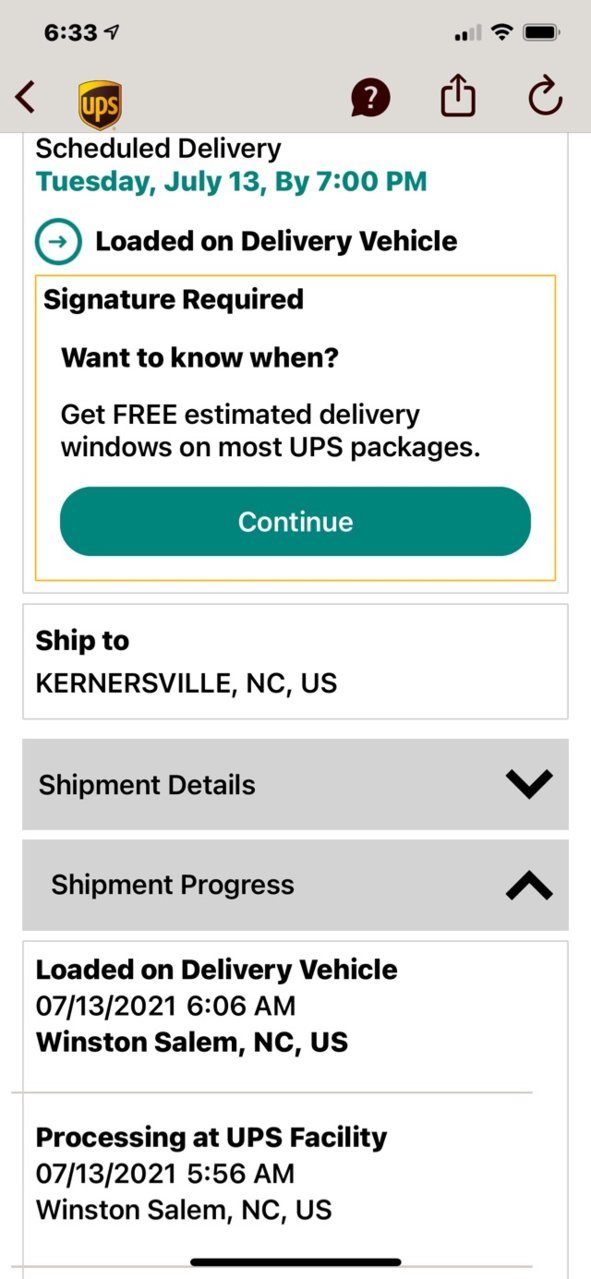Viewport: 591px width, 1279px height.
Task: Refresh the tracking page
Action: pos(545,97)
